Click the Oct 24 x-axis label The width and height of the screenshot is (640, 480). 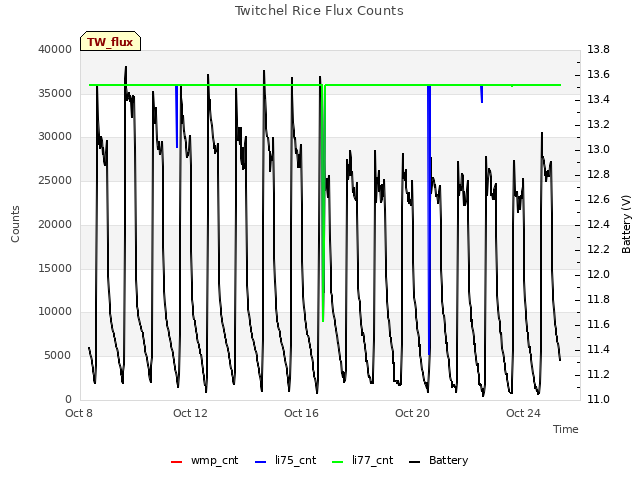coord(523,413)
